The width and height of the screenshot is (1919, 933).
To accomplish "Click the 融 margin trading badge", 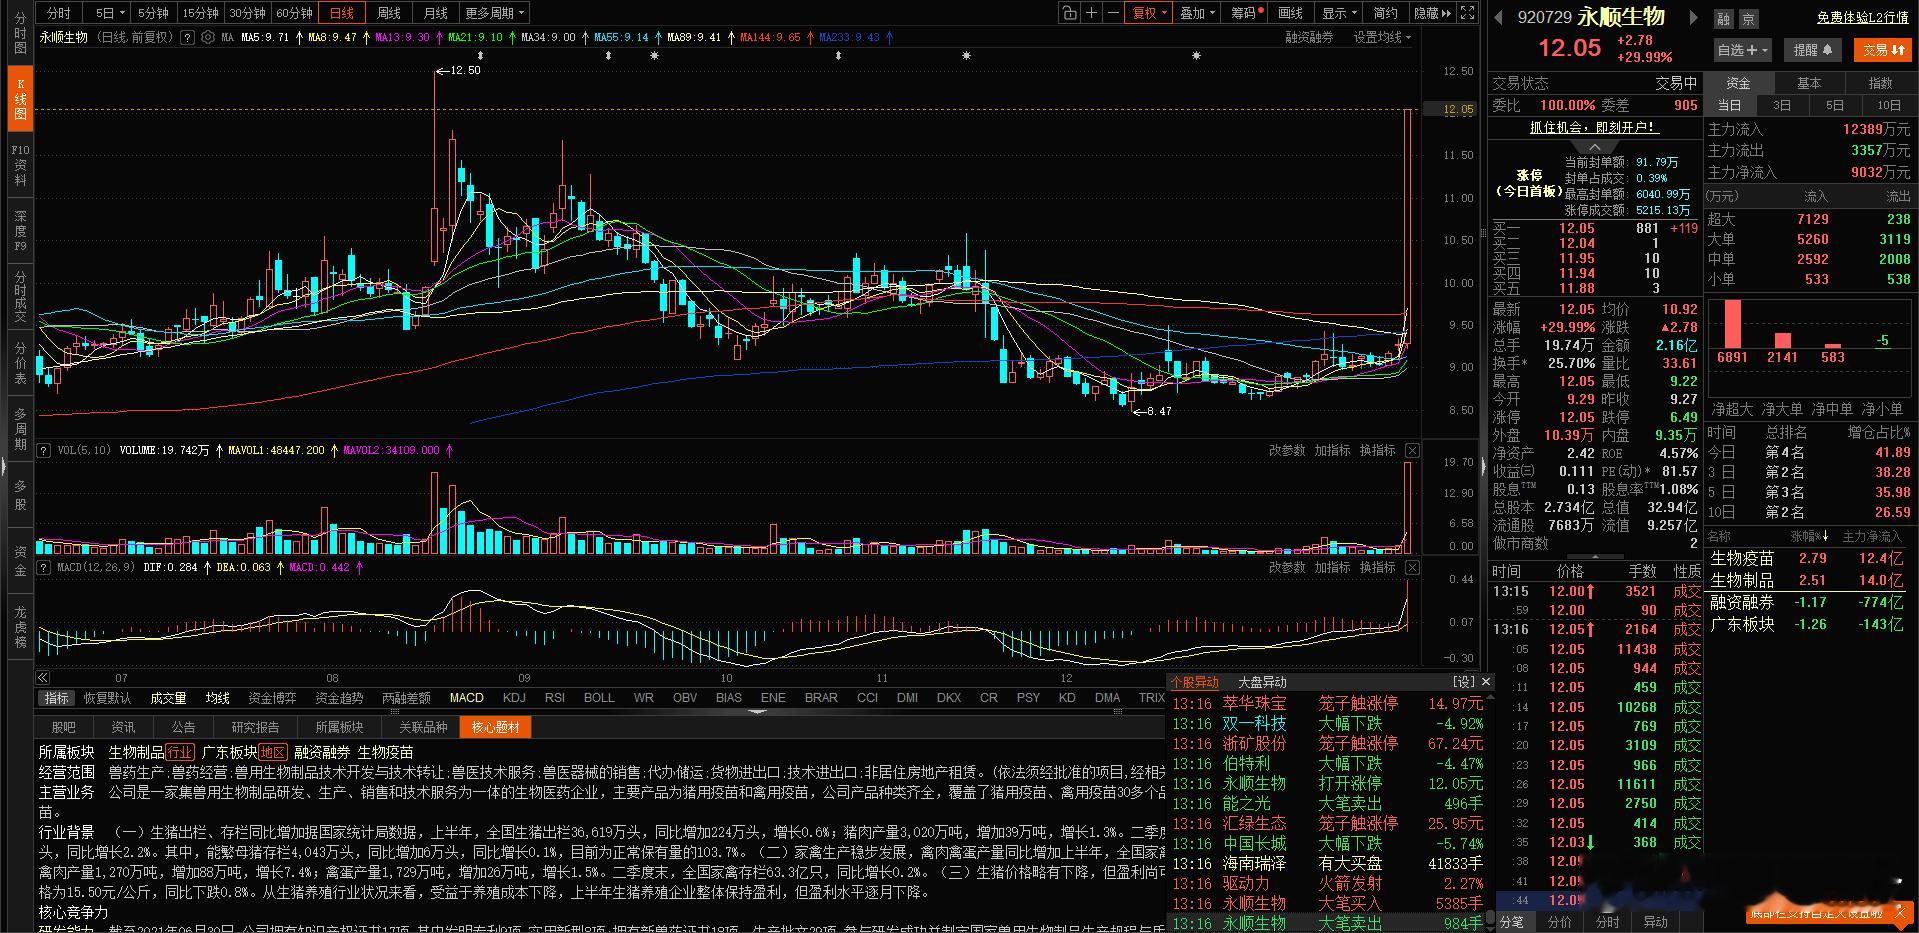I will point(1724,19).
